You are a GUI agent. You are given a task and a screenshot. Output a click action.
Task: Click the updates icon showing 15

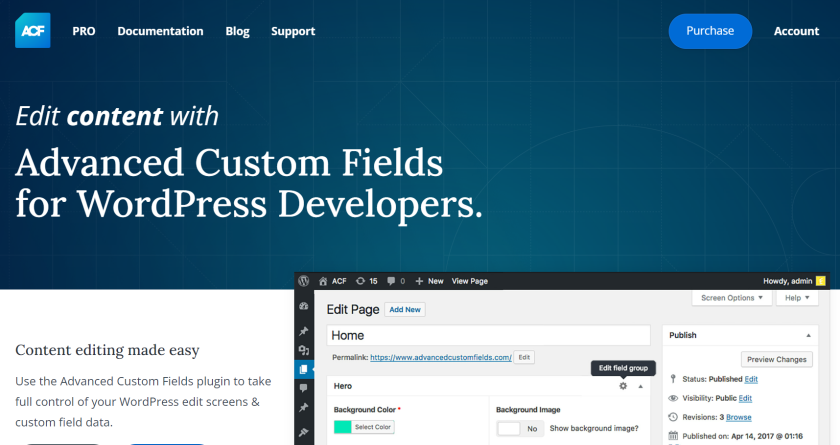pos(367,281)
